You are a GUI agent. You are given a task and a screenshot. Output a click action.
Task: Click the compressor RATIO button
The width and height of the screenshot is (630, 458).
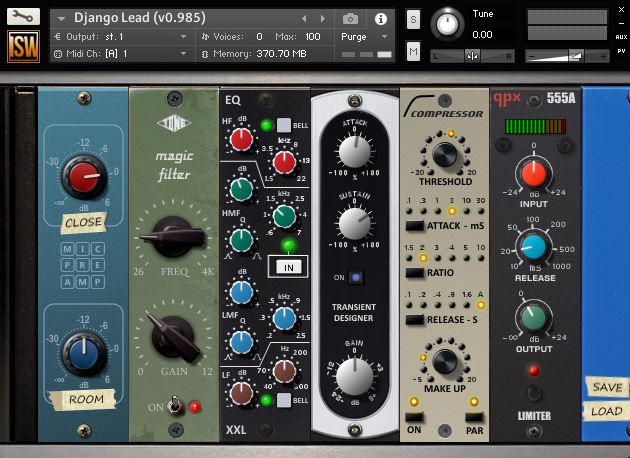(x=414, y=273)
